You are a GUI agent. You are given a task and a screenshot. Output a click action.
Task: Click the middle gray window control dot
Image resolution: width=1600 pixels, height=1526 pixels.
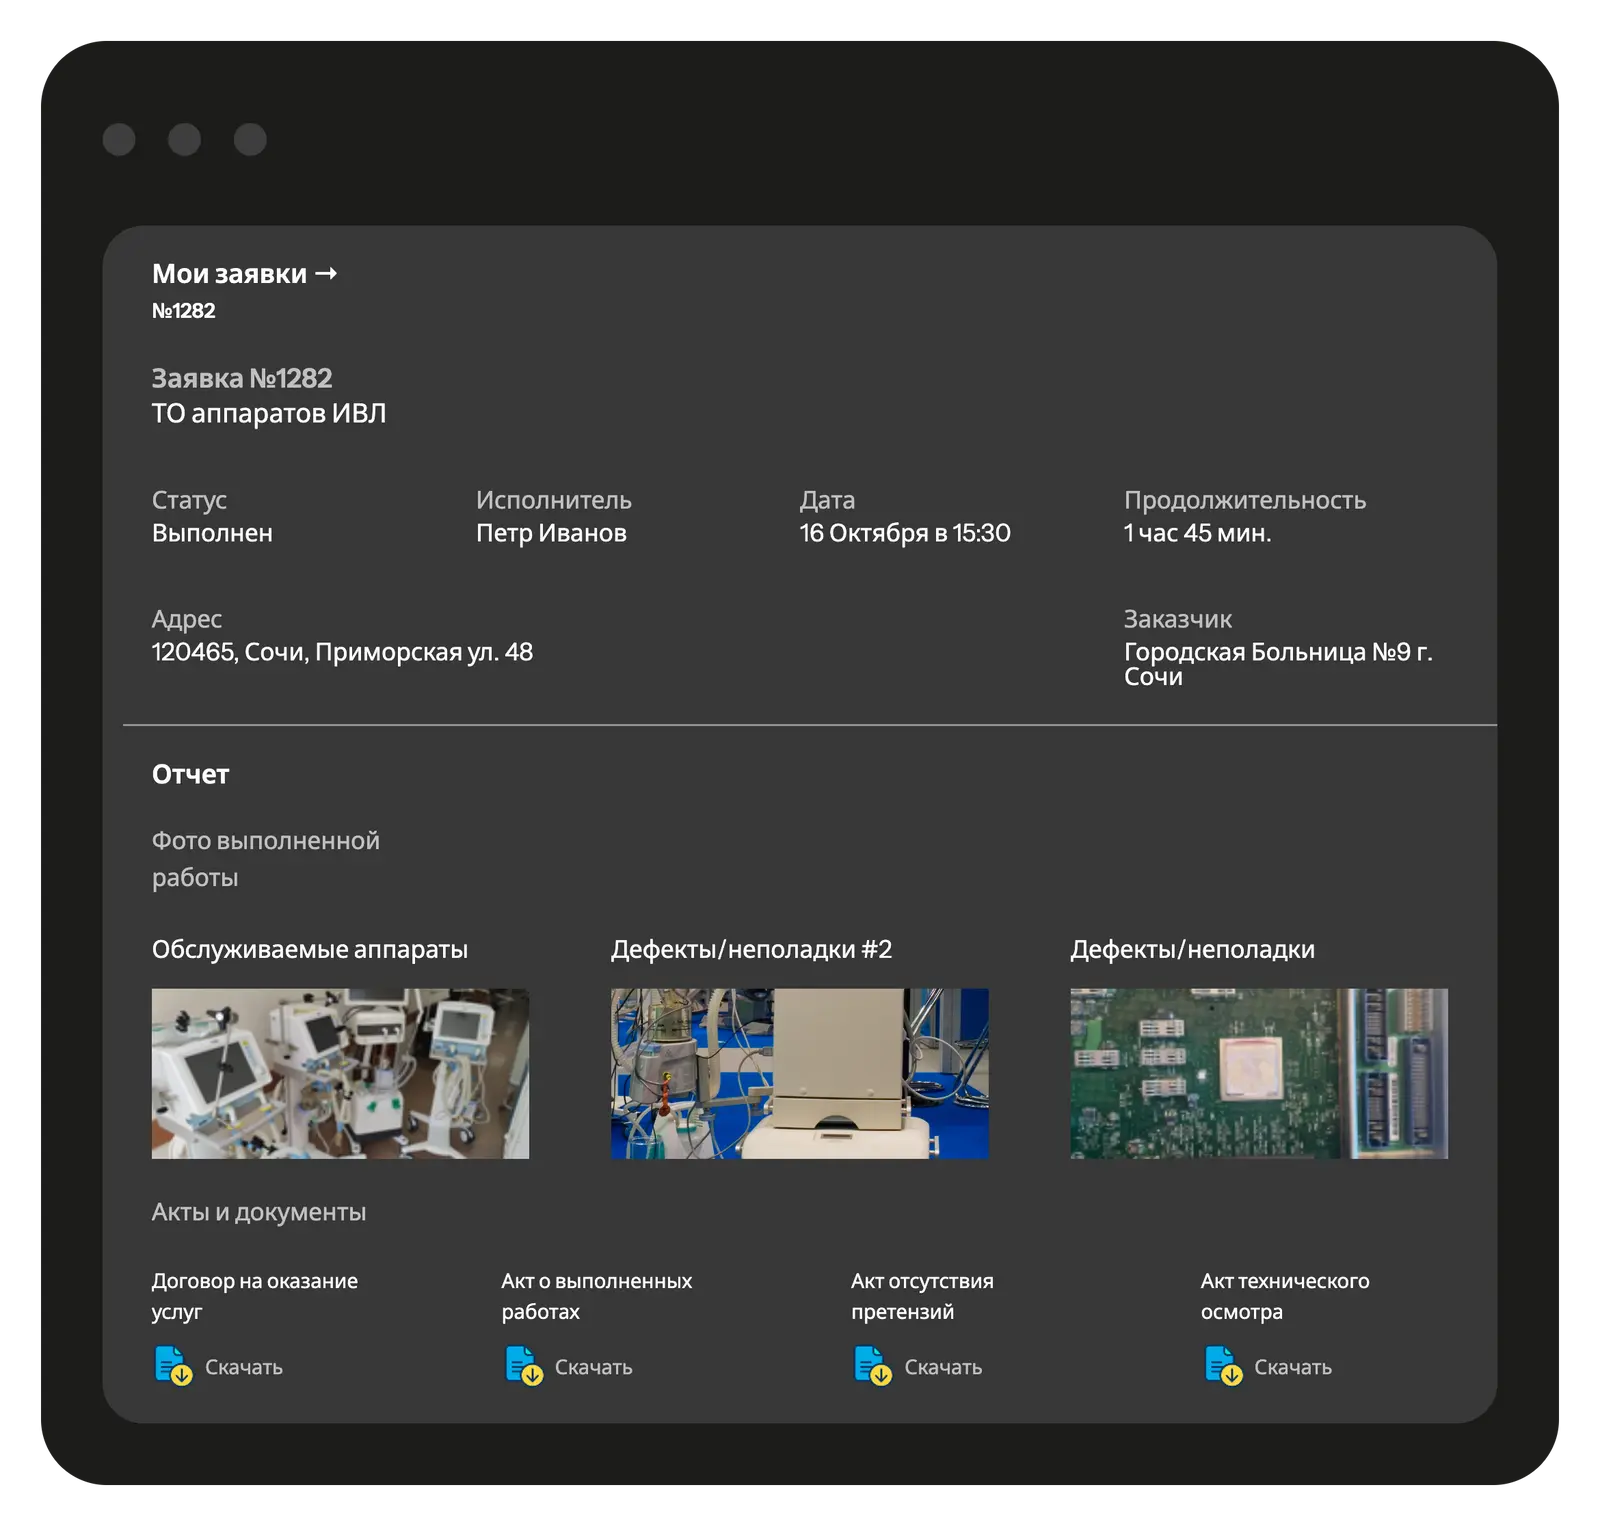coord(184,140)
